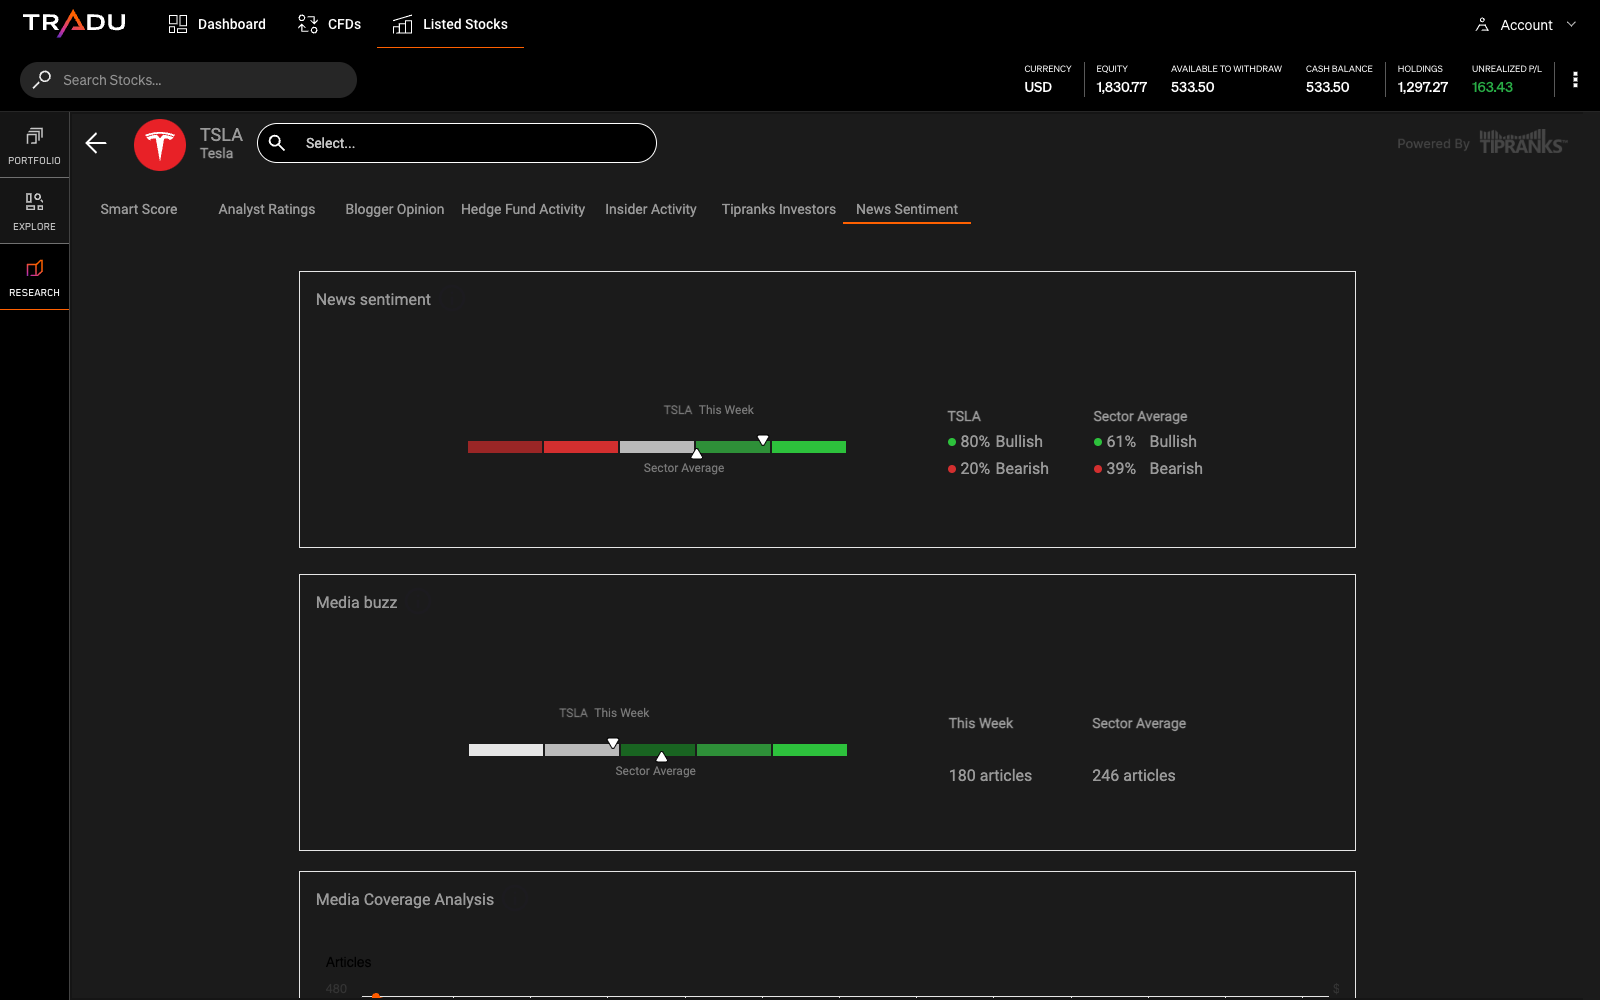Screen dimensions: 1600x1000
Task: Click the dark red sentiment bar segment
Action: (x=505, y=447)
